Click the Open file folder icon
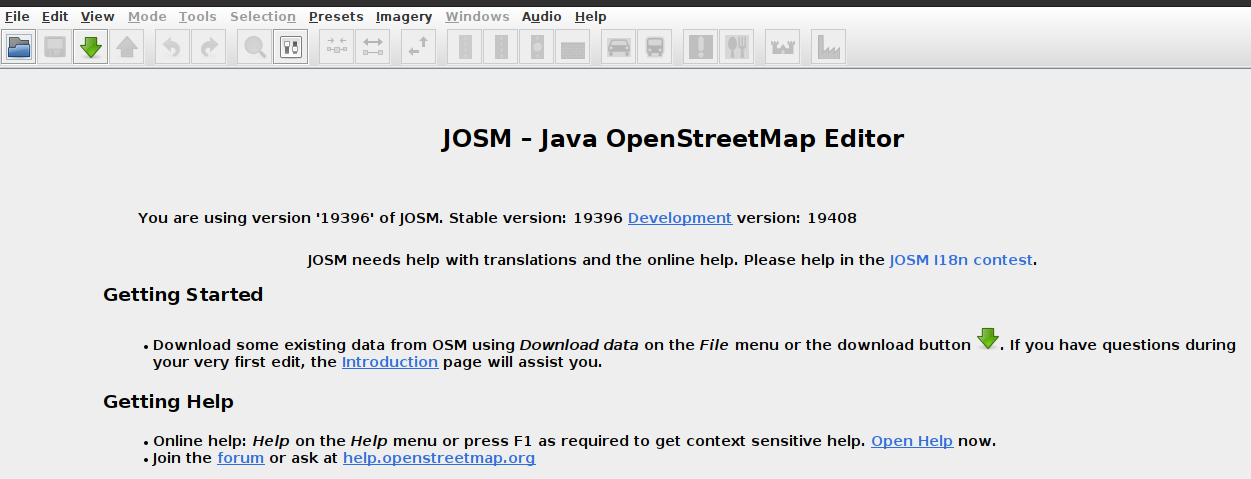Viewport: 1251px width, 479px height. [19, 47]
